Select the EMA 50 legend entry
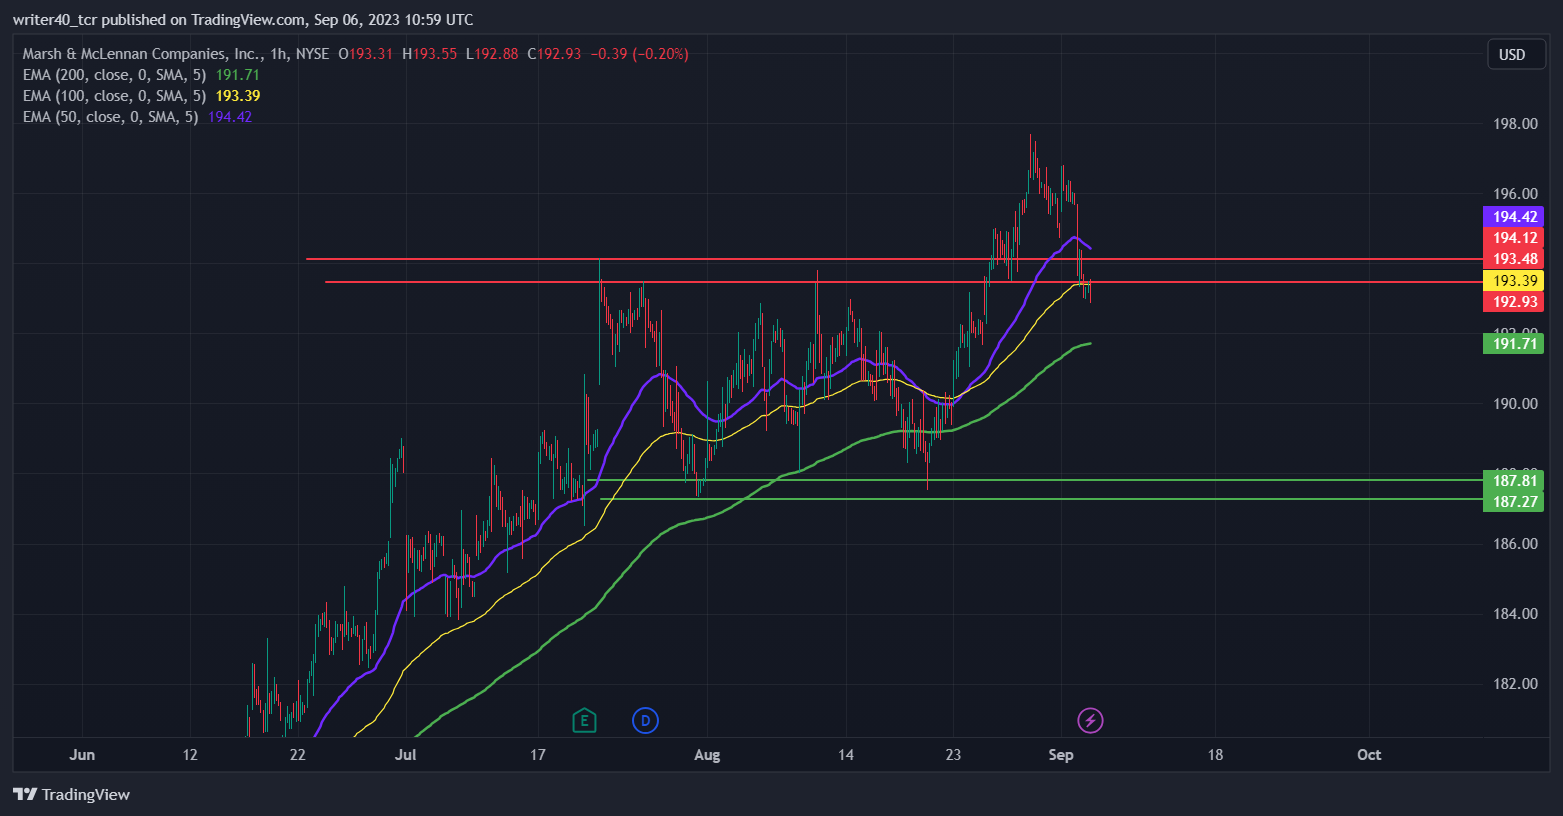 [137, 117]
